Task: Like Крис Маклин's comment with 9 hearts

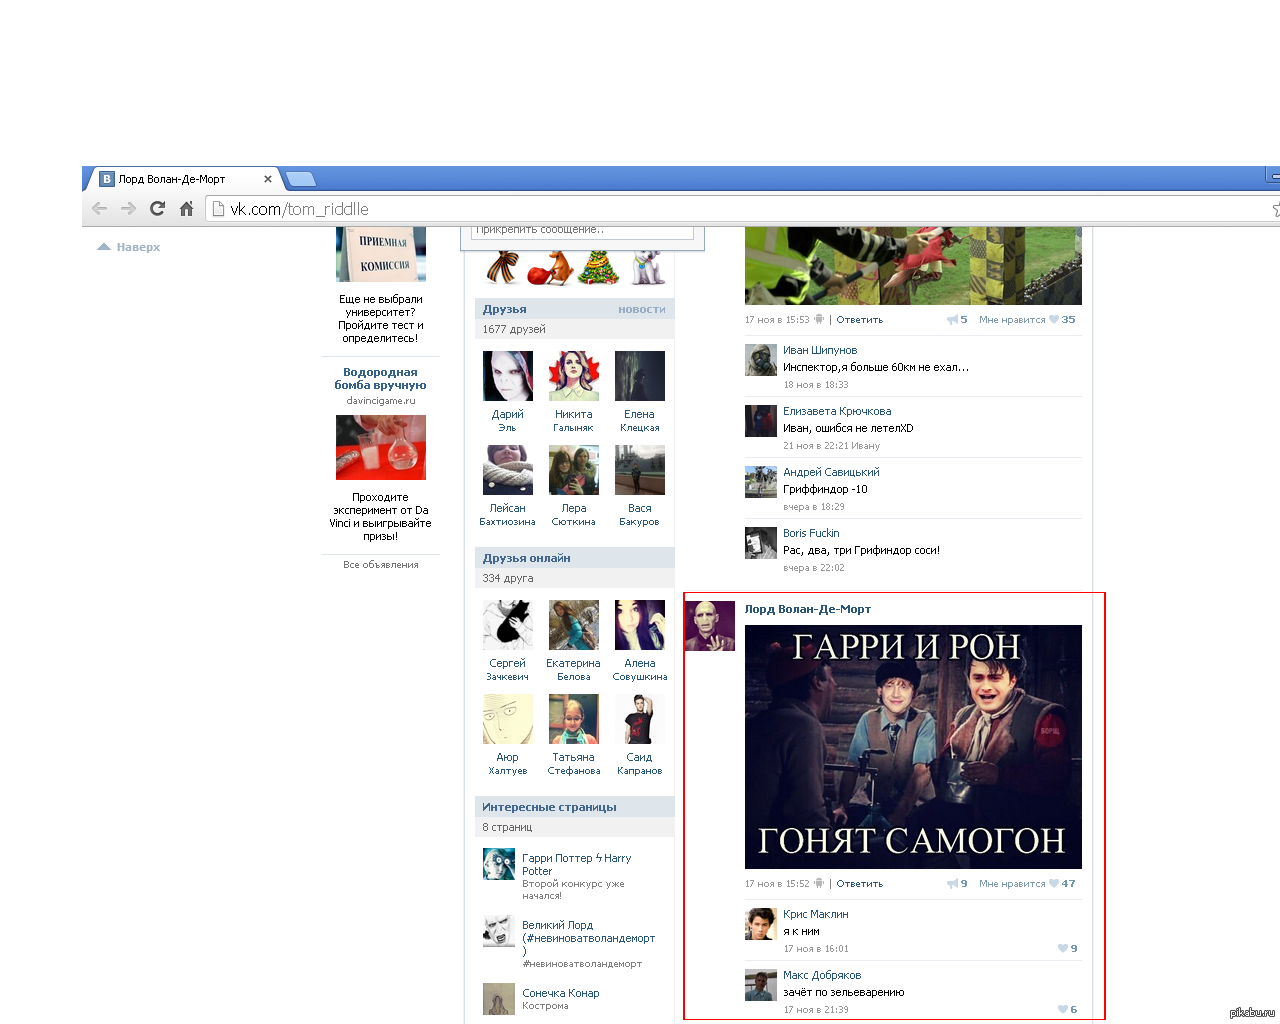Action: pyautogui.click(x=1067, y=949)
